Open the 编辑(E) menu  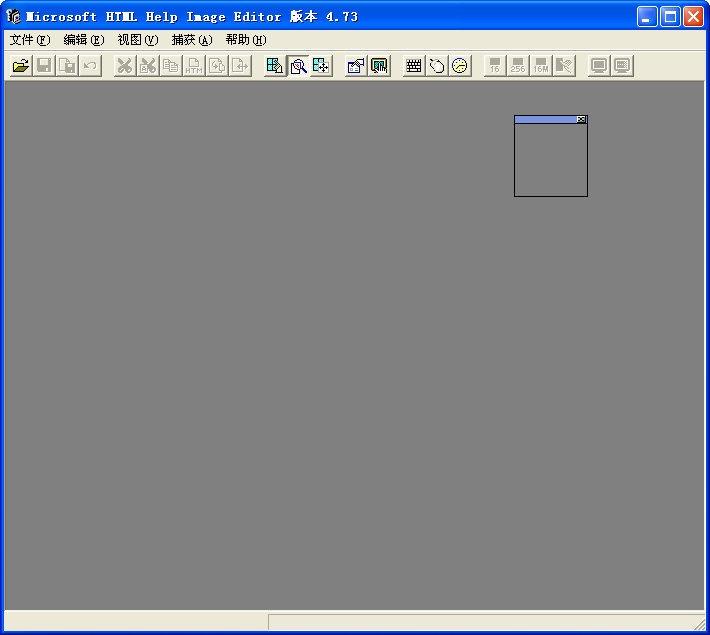coord(84,40)
